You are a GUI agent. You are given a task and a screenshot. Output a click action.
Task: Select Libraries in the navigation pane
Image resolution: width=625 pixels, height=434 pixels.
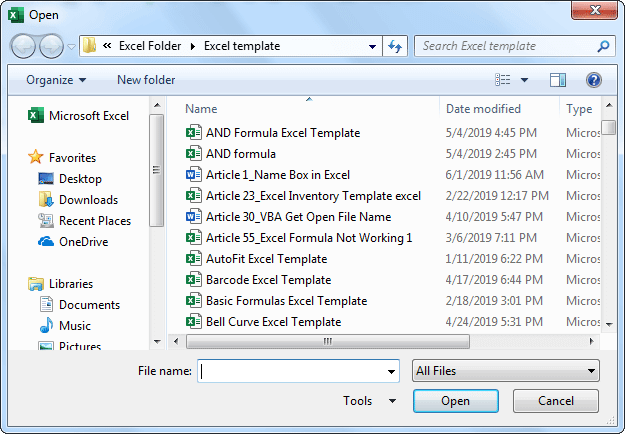[x=61, y=284]
